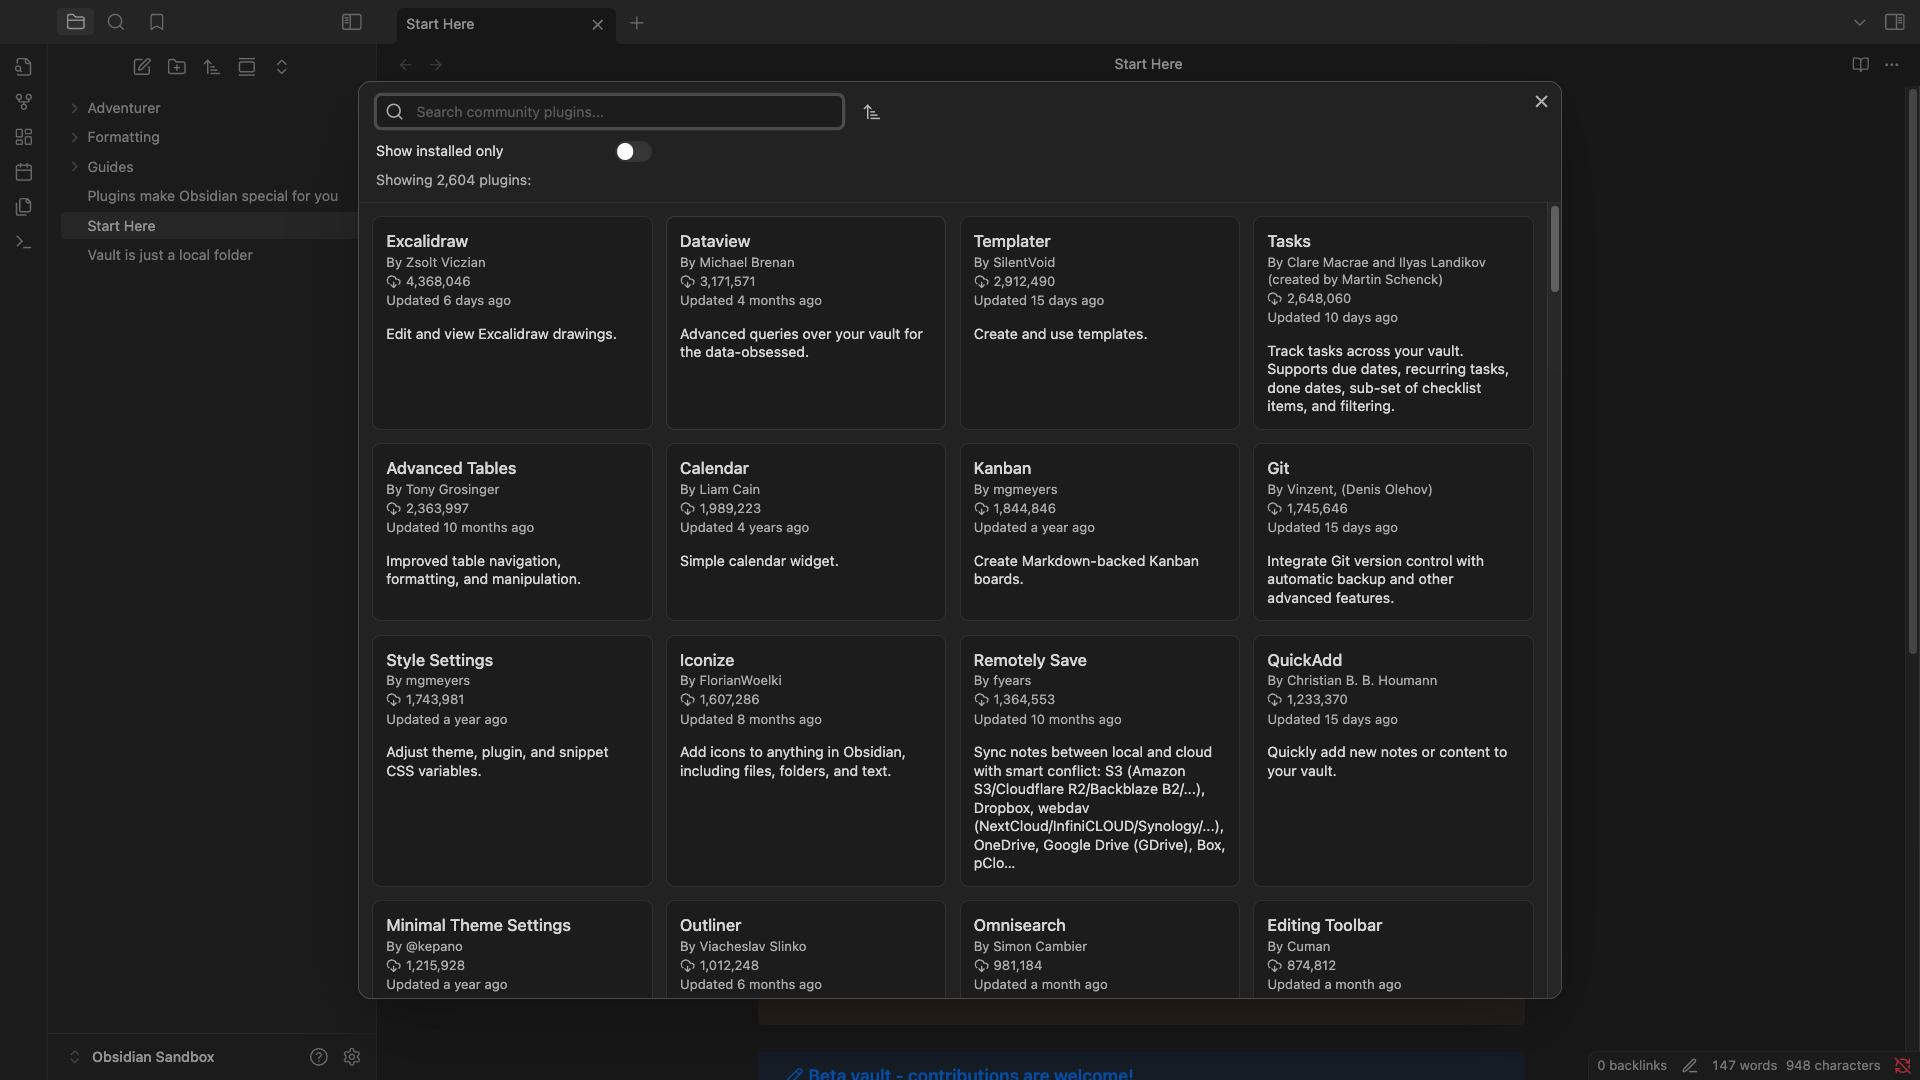Collapse the left sidebar toggle icon
Image resolution: width=1920 pixels, height=1080 pixels.
[x=352, y=22]
